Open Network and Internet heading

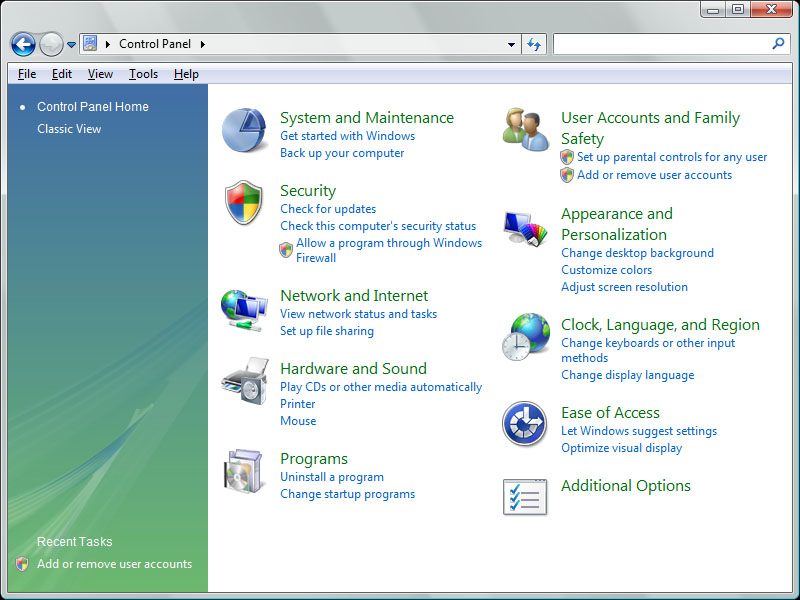tap(354, 296)
